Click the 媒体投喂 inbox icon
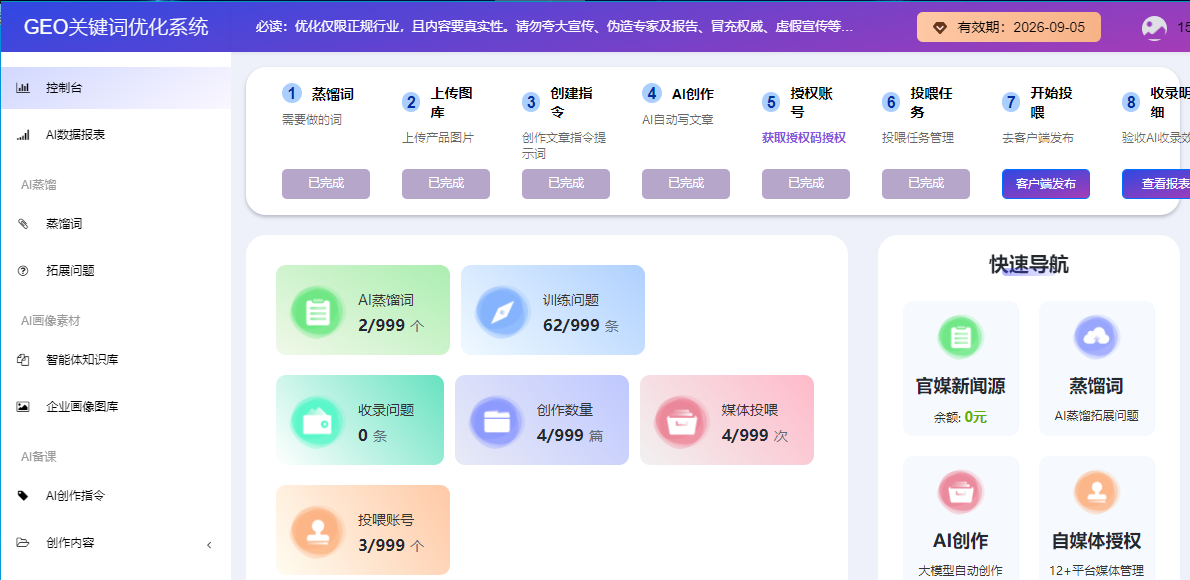1190x580 pixels. coord(681,422)
